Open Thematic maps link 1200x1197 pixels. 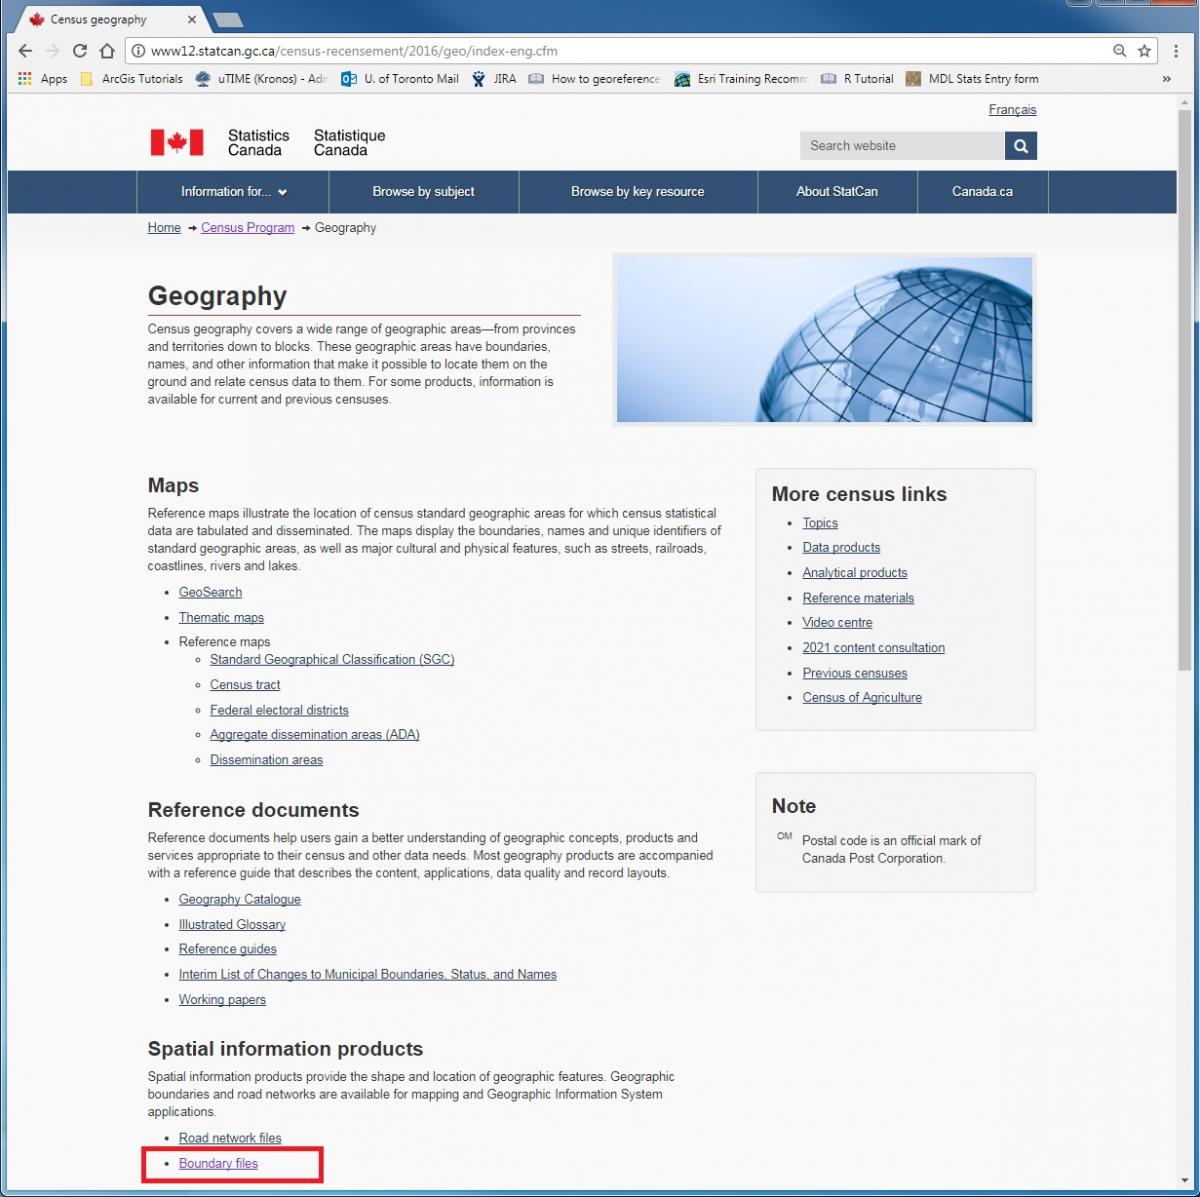coord(221,618)
